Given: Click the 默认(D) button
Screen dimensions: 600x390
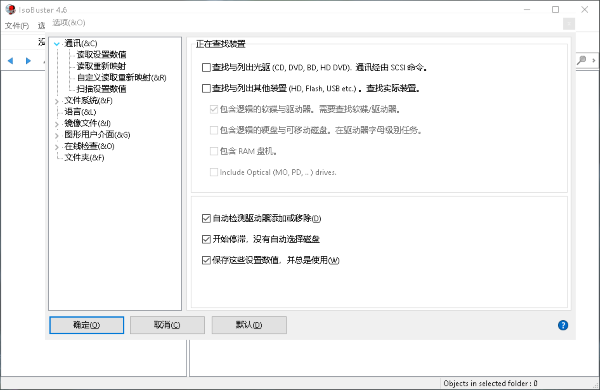Looking at the screenshot, I should [x=249, y=325].
